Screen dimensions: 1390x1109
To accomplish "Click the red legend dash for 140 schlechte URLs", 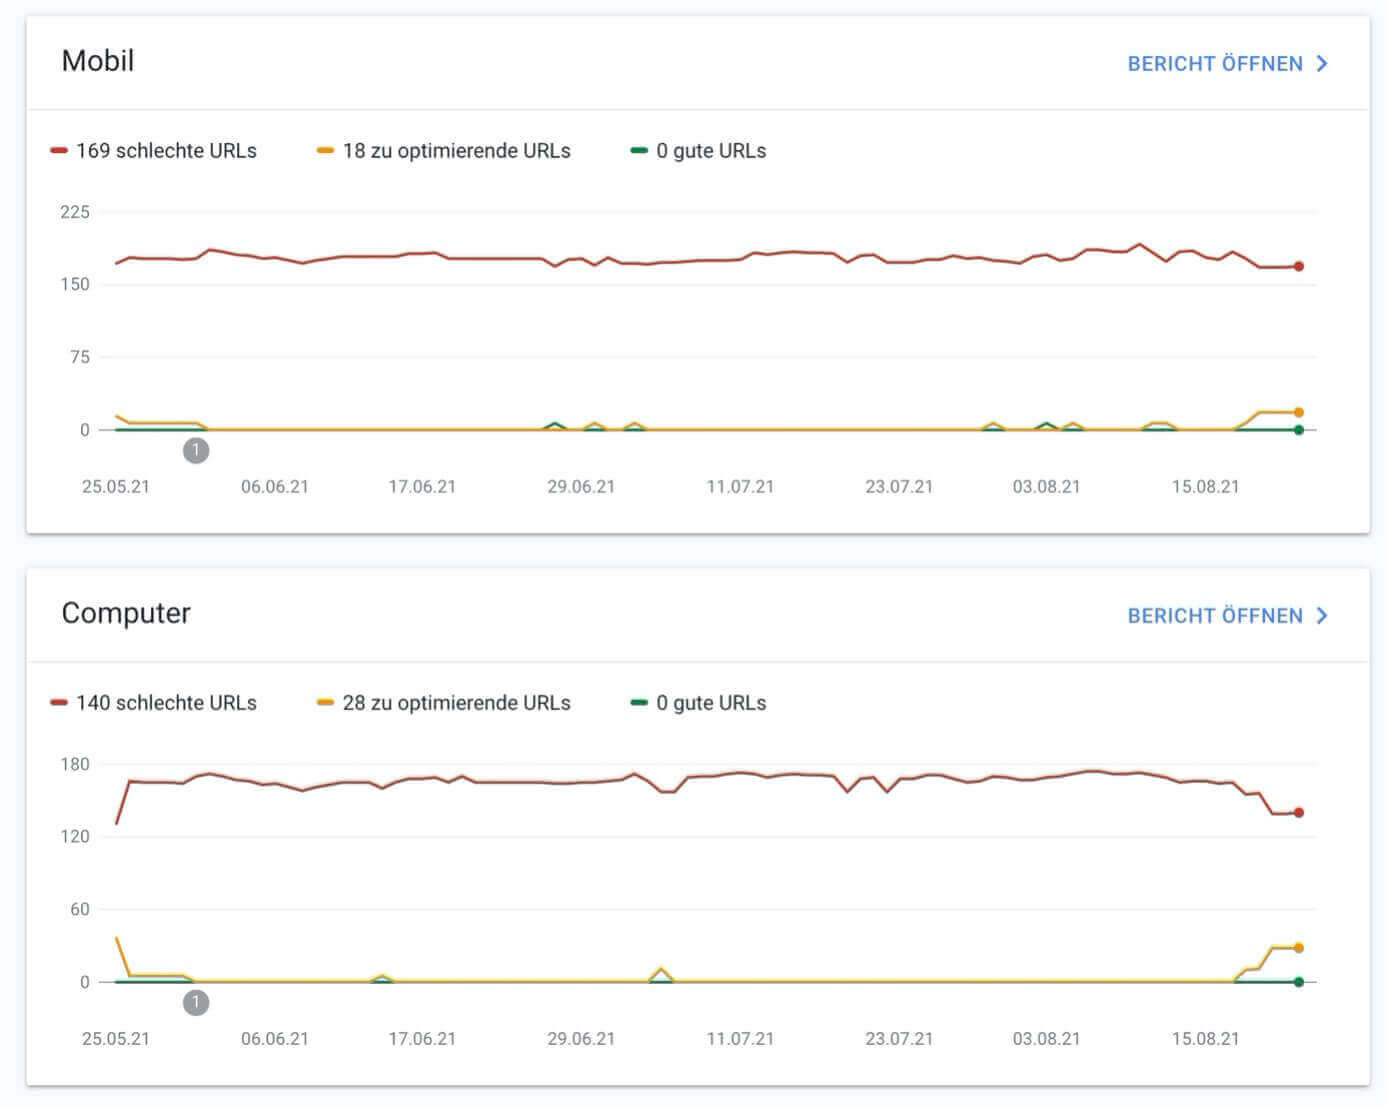I will pyautogui.click(x=59, y=703).
